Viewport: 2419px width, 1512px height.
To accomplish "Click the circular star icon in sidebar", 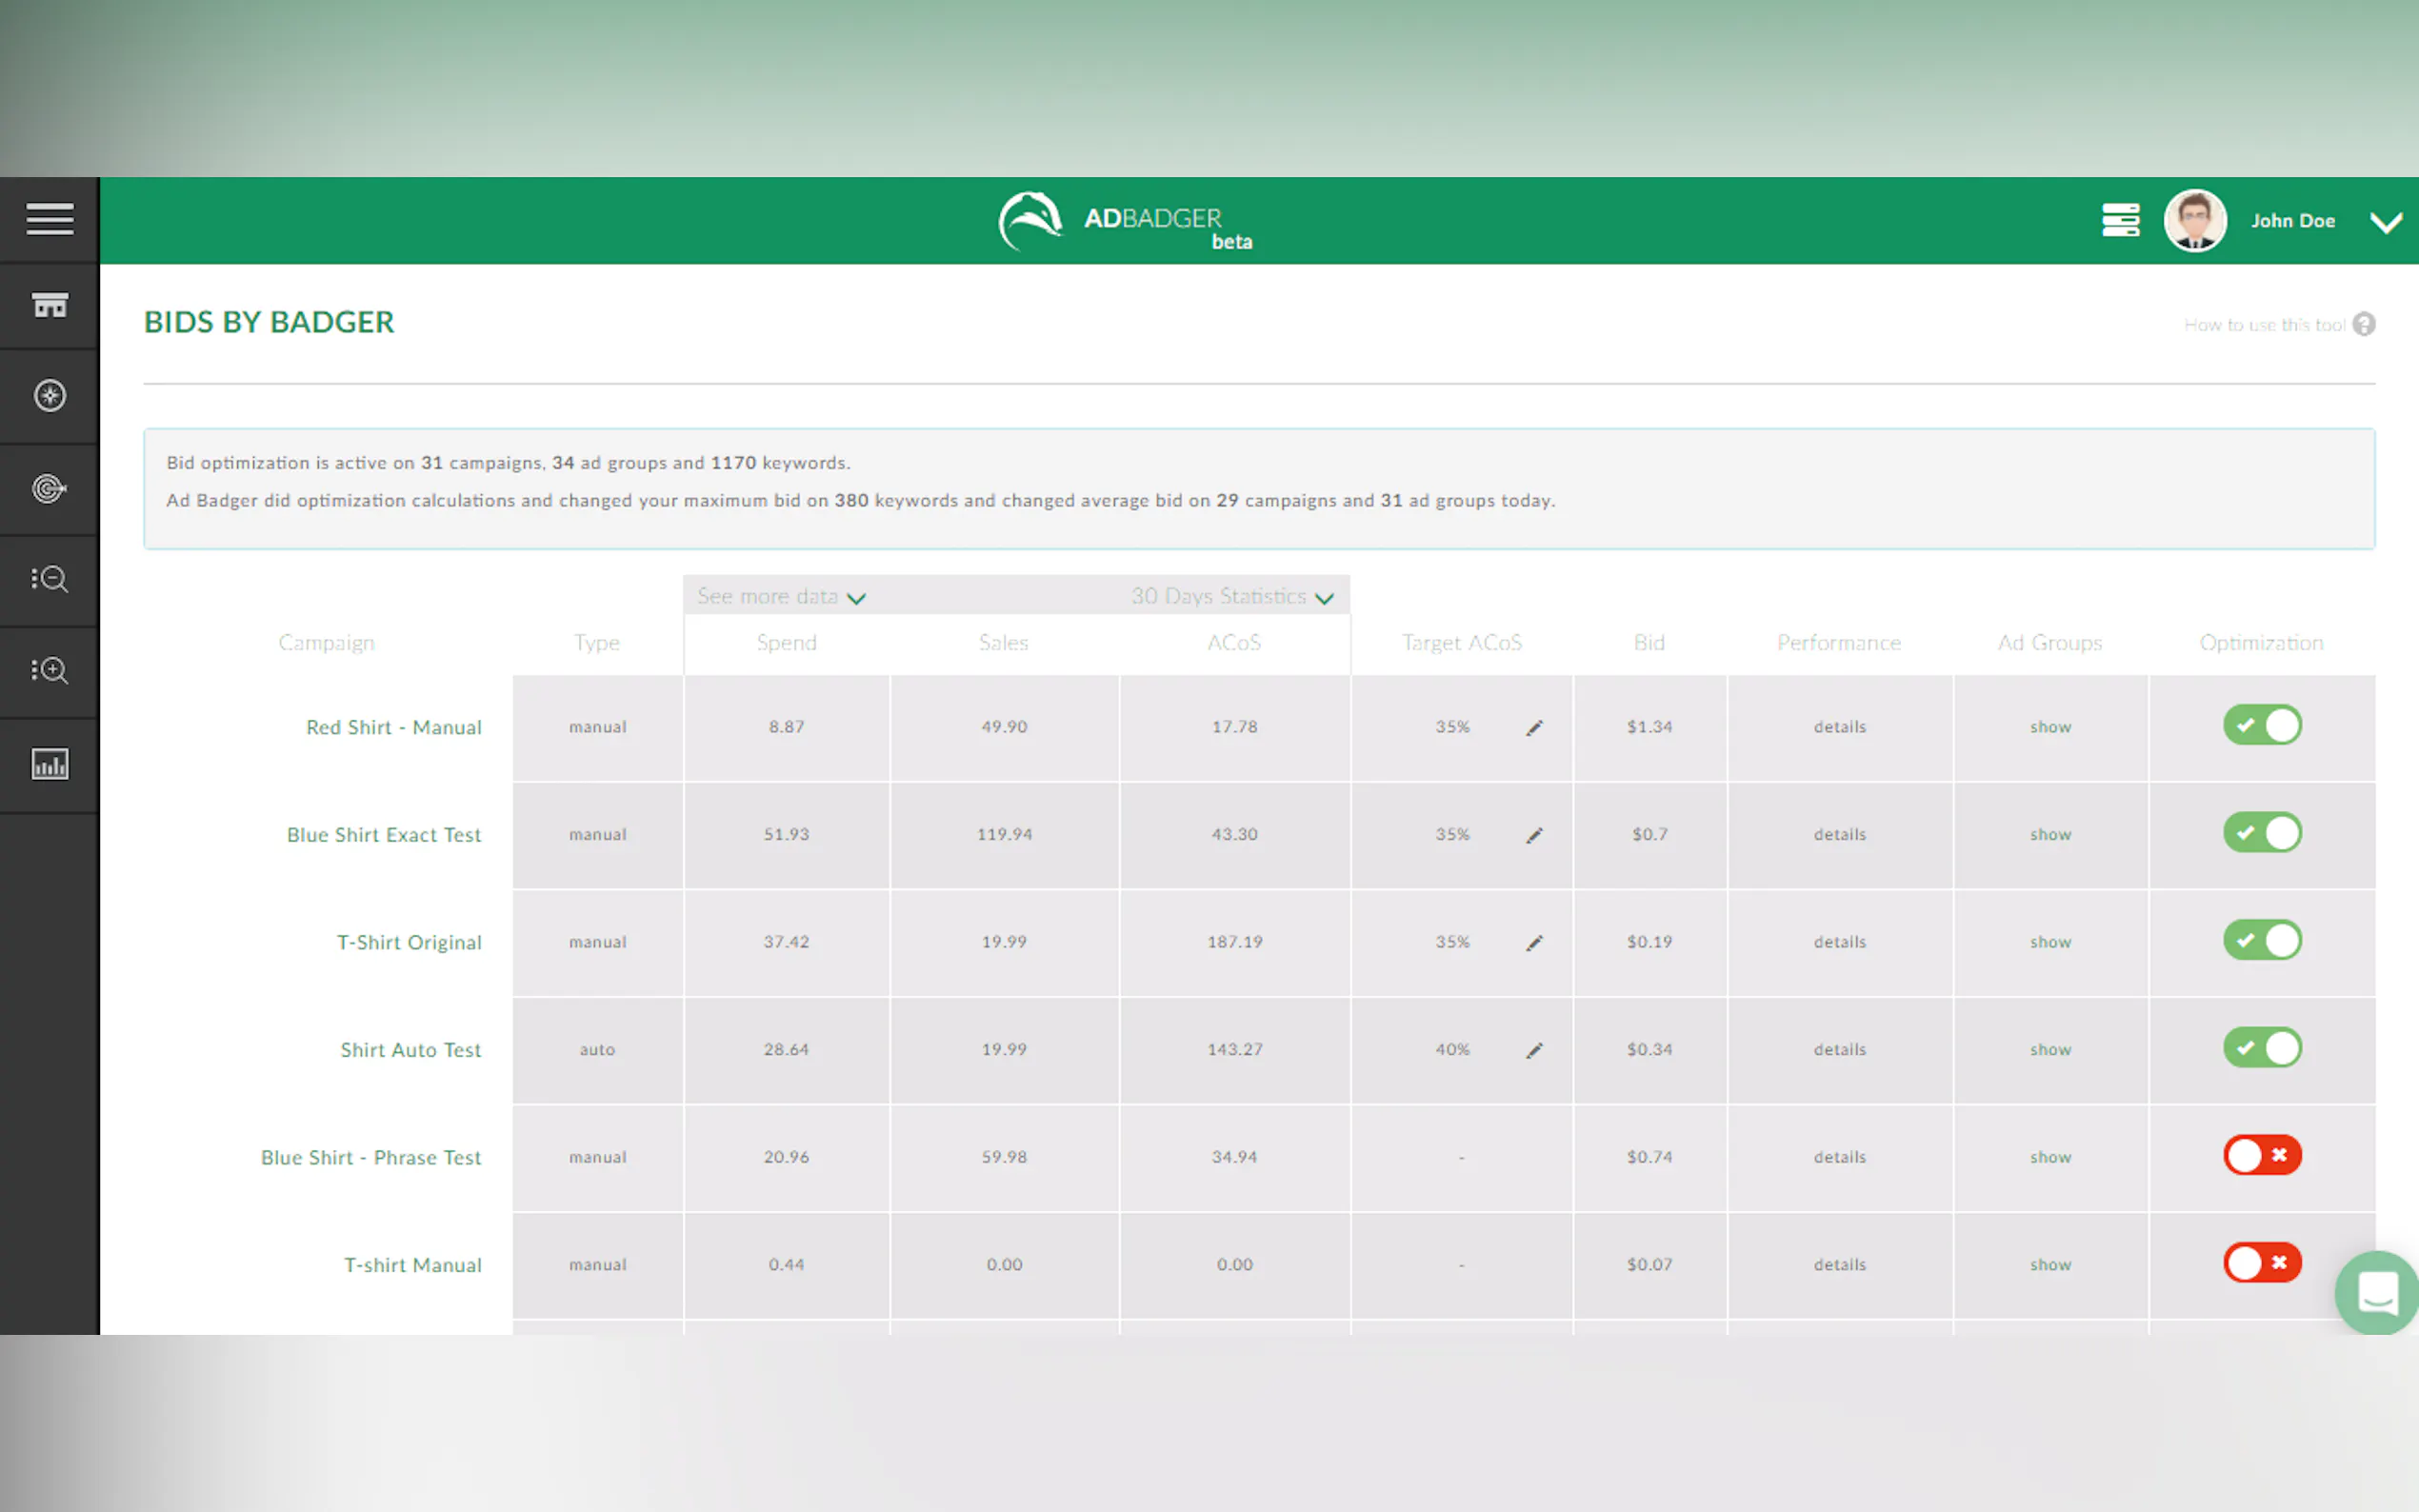I will click(x=49, y=396).
